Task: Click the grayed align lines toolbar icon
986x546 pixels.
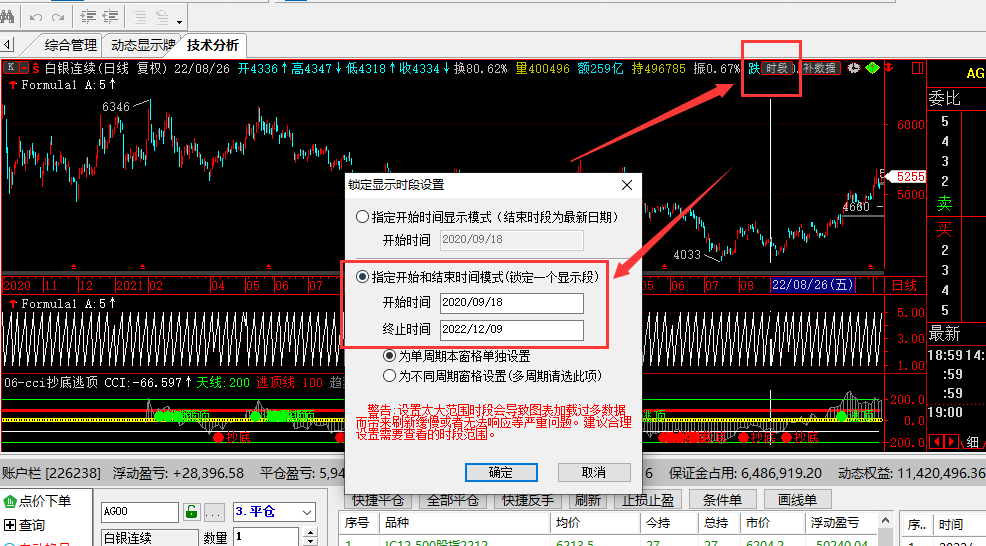Action: tap(140, 17)
